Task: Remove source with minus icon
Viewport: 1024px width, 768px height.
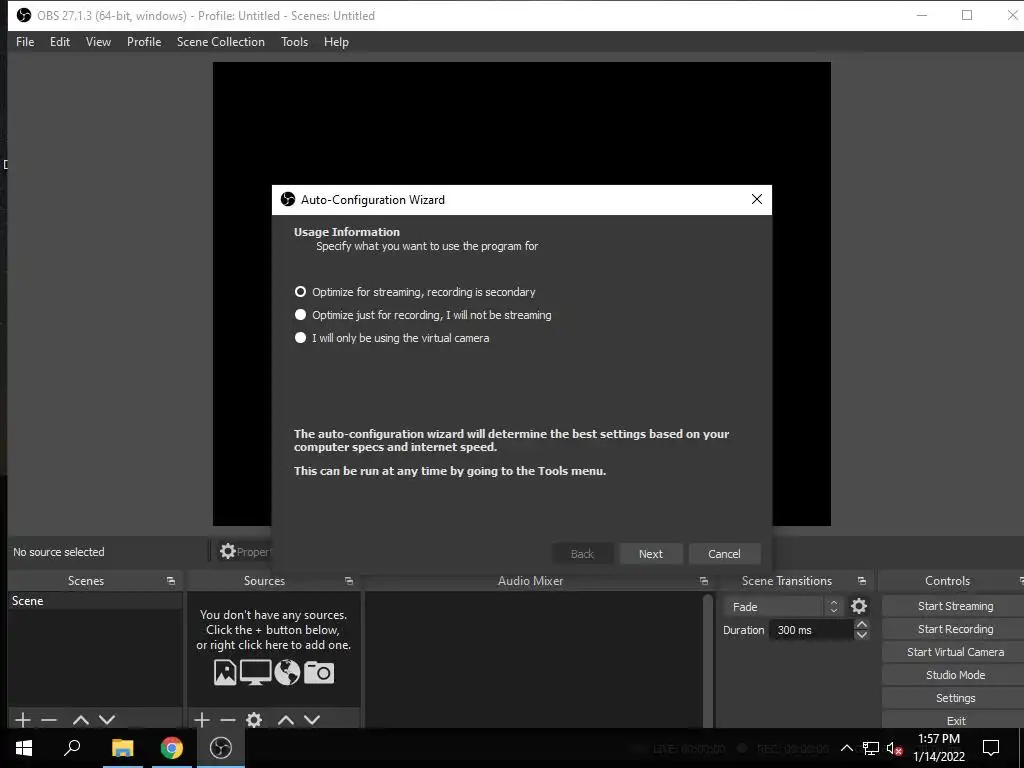Action: pos(228,720)
